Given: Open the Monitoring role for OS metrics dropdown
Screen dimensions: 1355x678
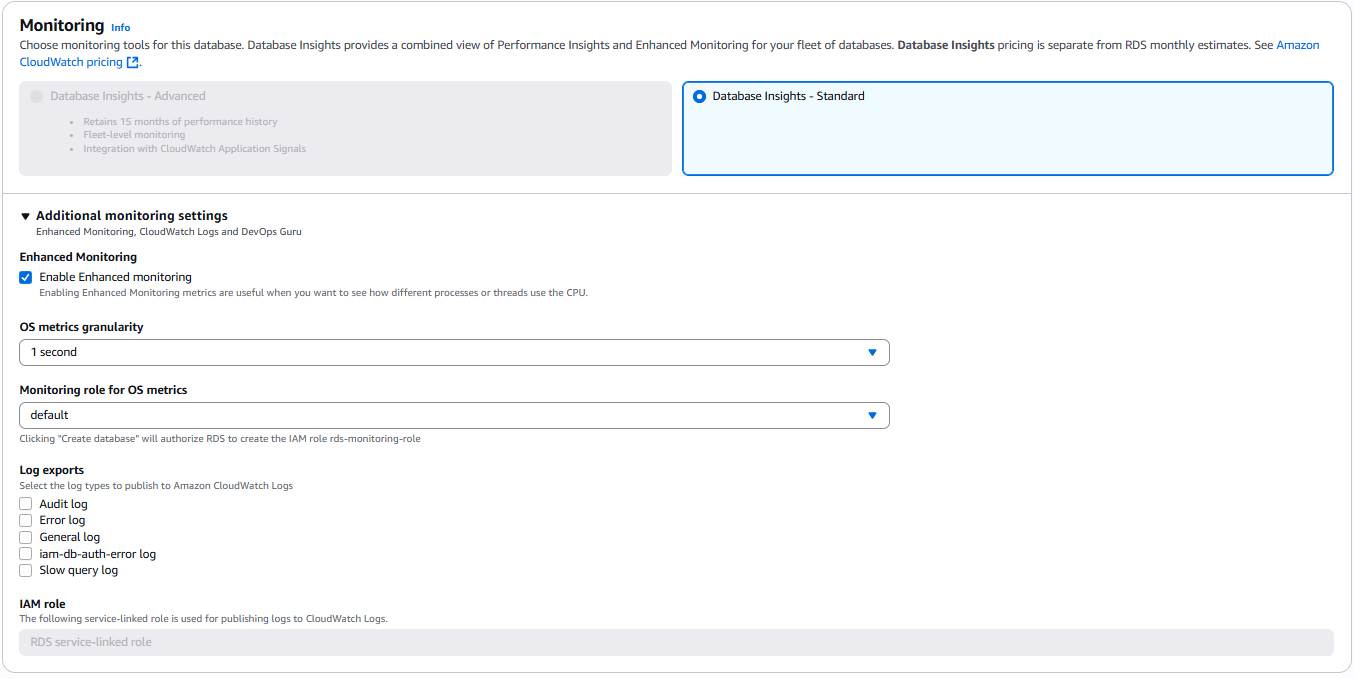Looking at the screenshot, I should point(454,415).
